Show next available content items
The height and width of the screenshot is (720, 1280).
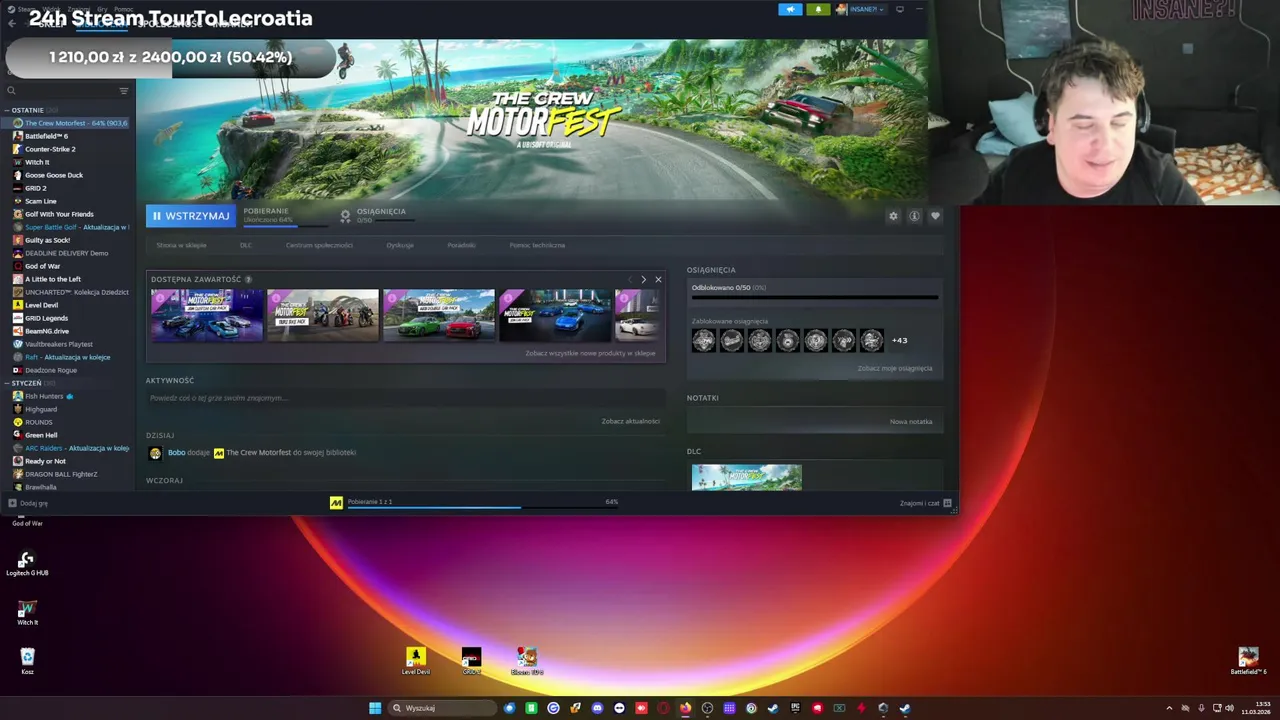tap(643, 280)
